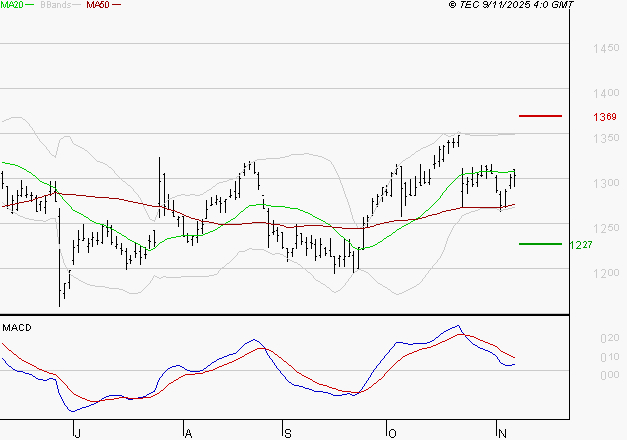Click the 1300 price axis label
Viewport: 627px width, 440px height.
pyautogui.click(x=606, y=183)
